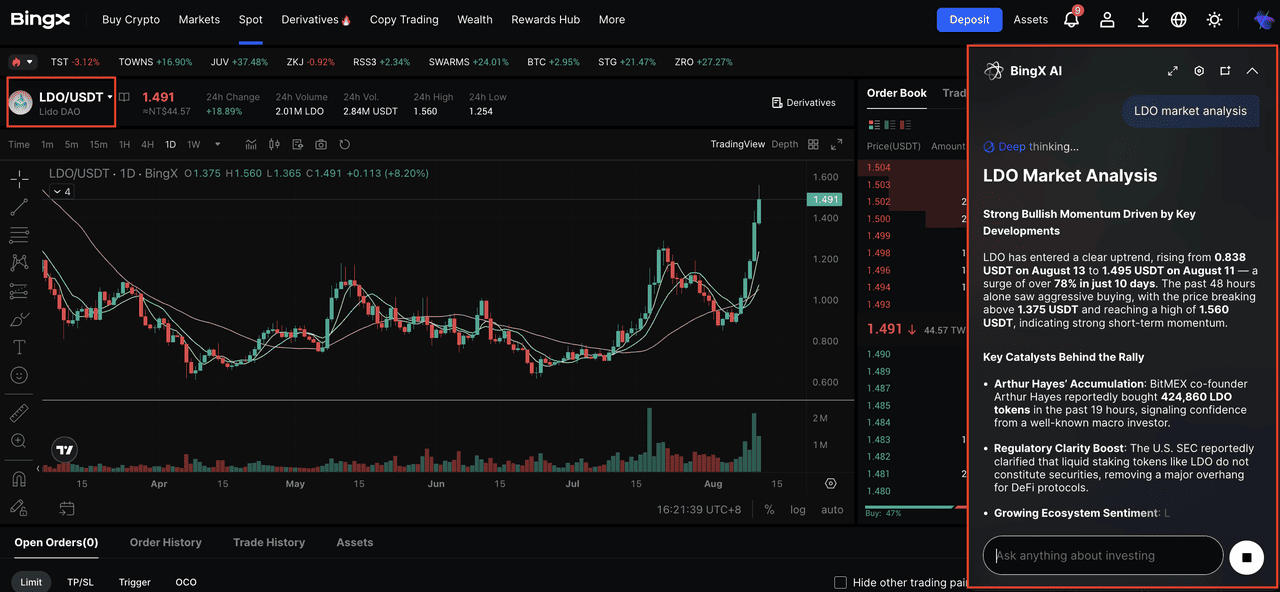This screenshot has height=592, width=1280.
Task: Stop the AI response generation
Action: (1247, 556)
